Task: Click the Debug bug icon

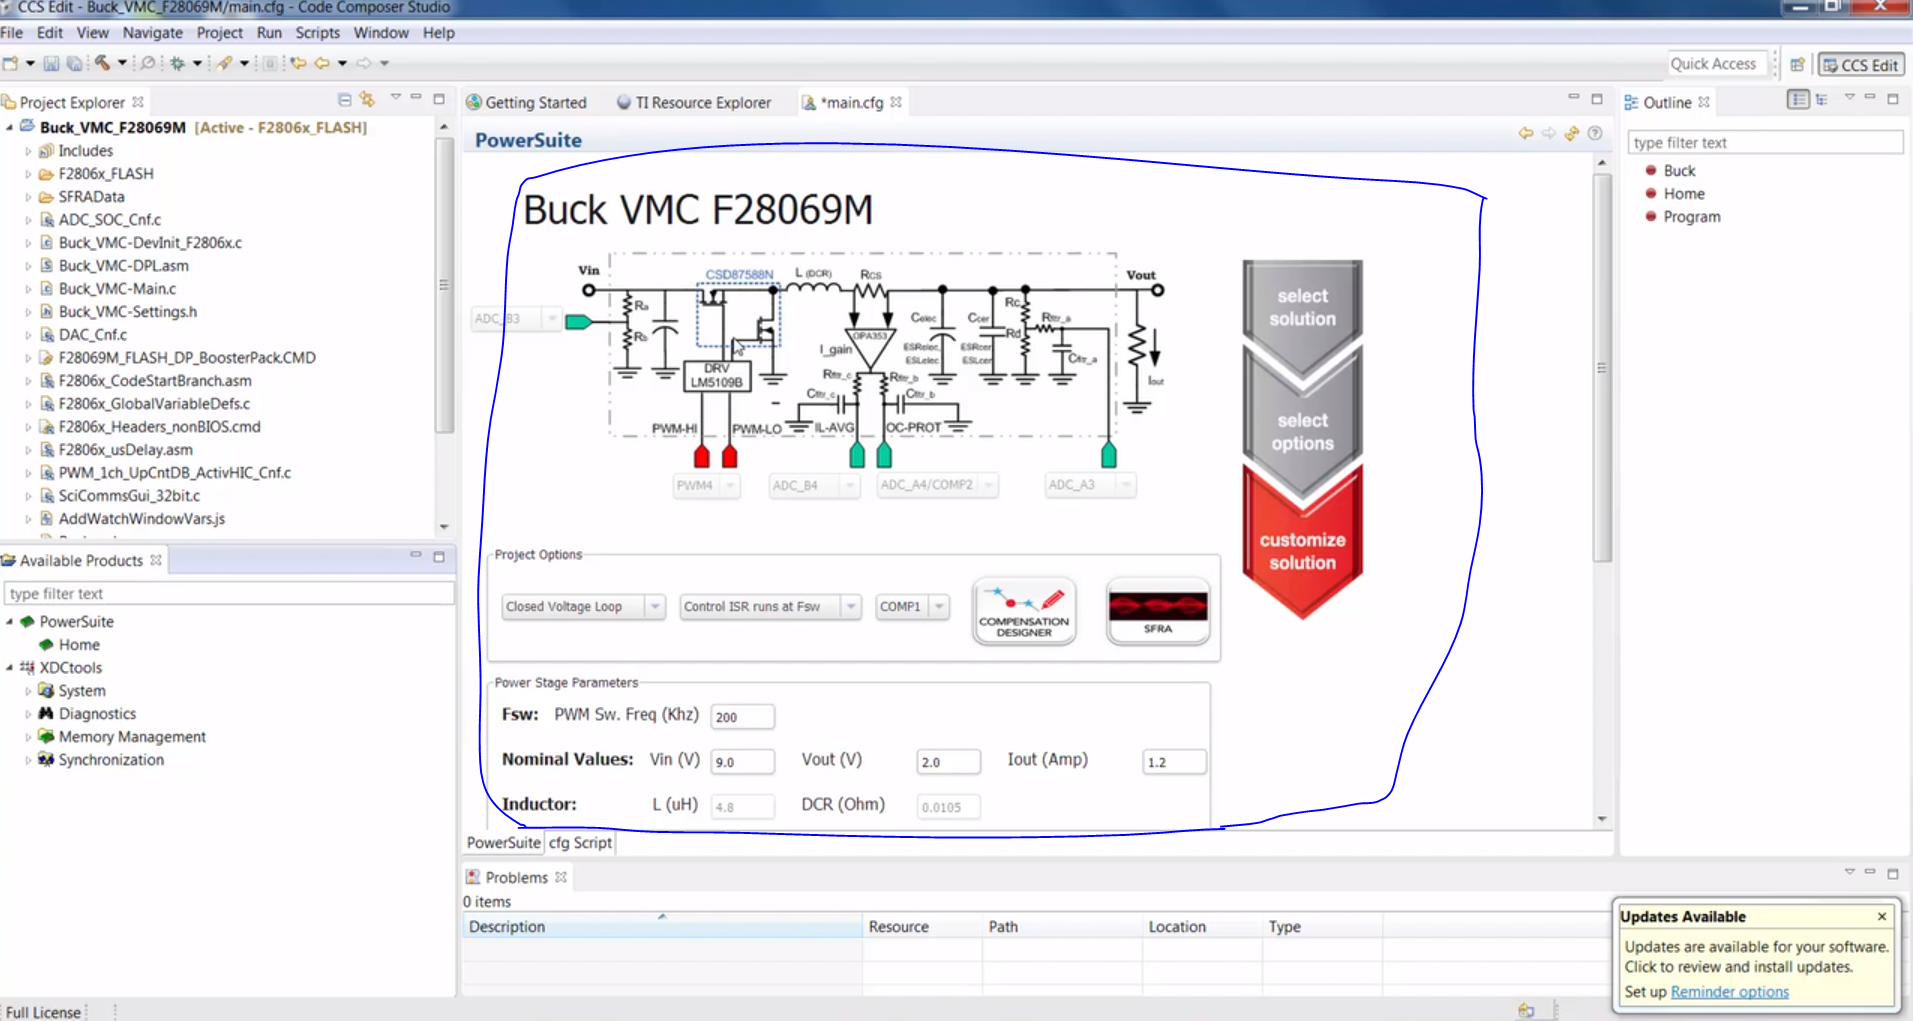Action: click(177, 63)
